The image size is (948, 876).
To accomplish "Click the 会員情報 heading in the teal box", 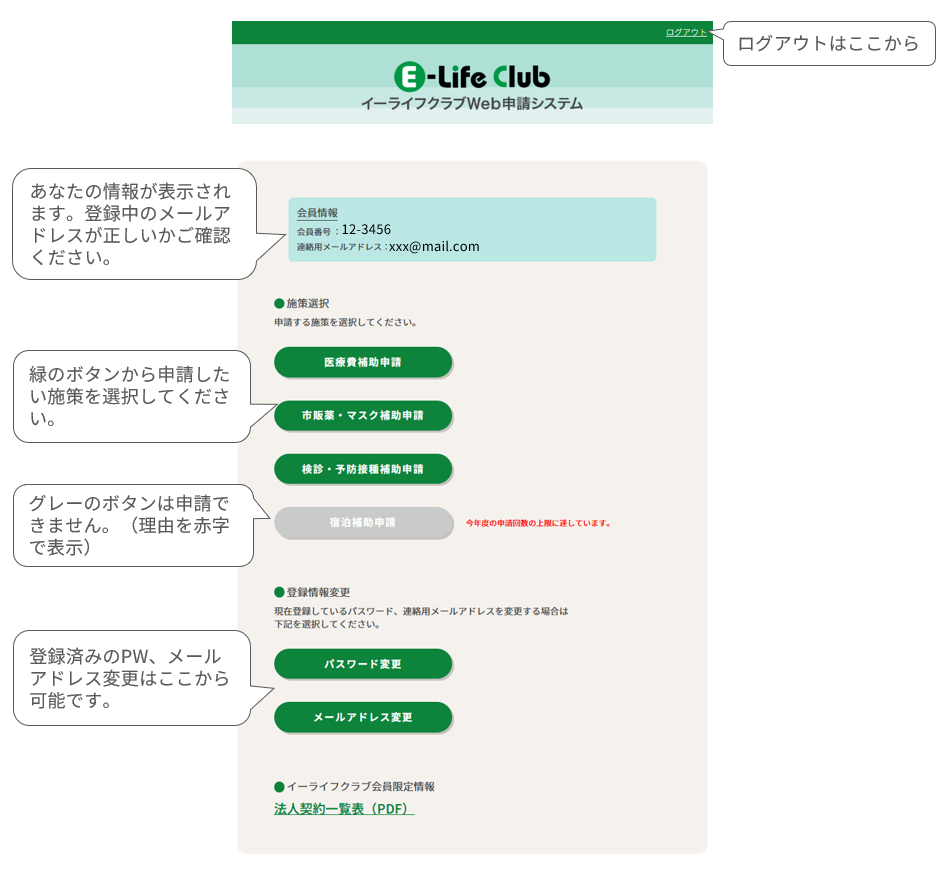I will (317, 213).
